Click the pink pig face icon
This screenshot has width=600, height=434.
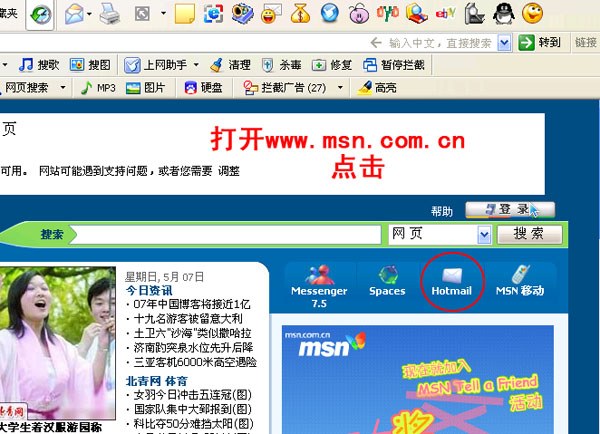359,14
